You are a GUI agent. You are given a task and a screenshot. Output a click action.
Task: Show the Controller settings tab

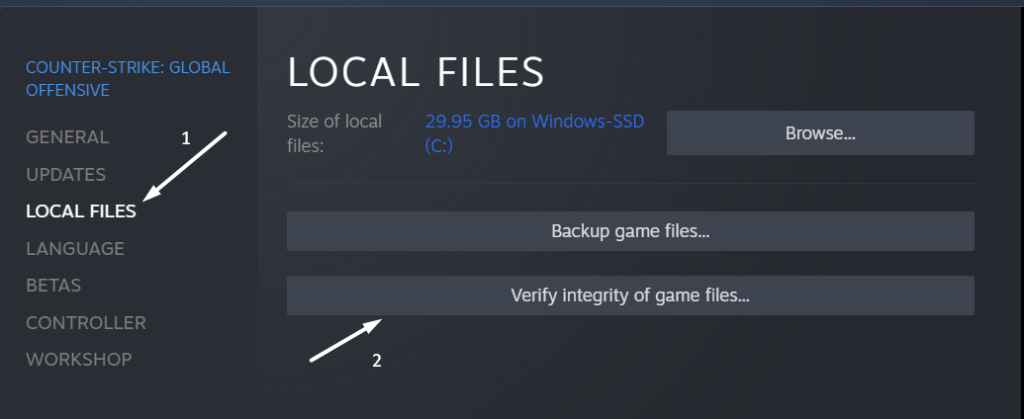tap(86, 322)
